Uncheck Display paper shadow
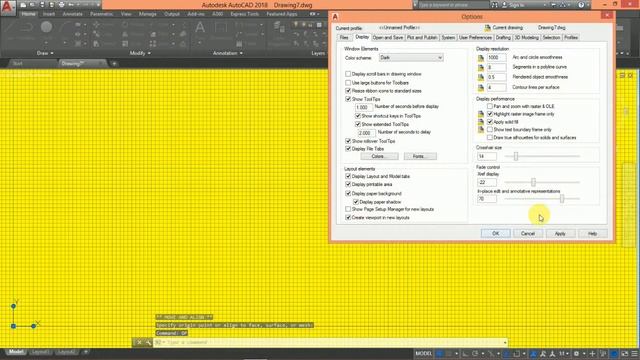Image resolution: width=640 pixels, height=360 pixels. (356, 202)
